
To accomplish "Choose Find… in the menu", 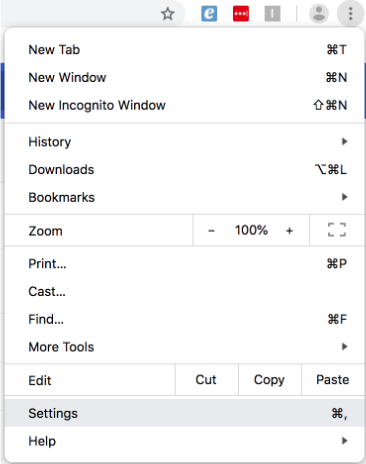I will [184, 319].
